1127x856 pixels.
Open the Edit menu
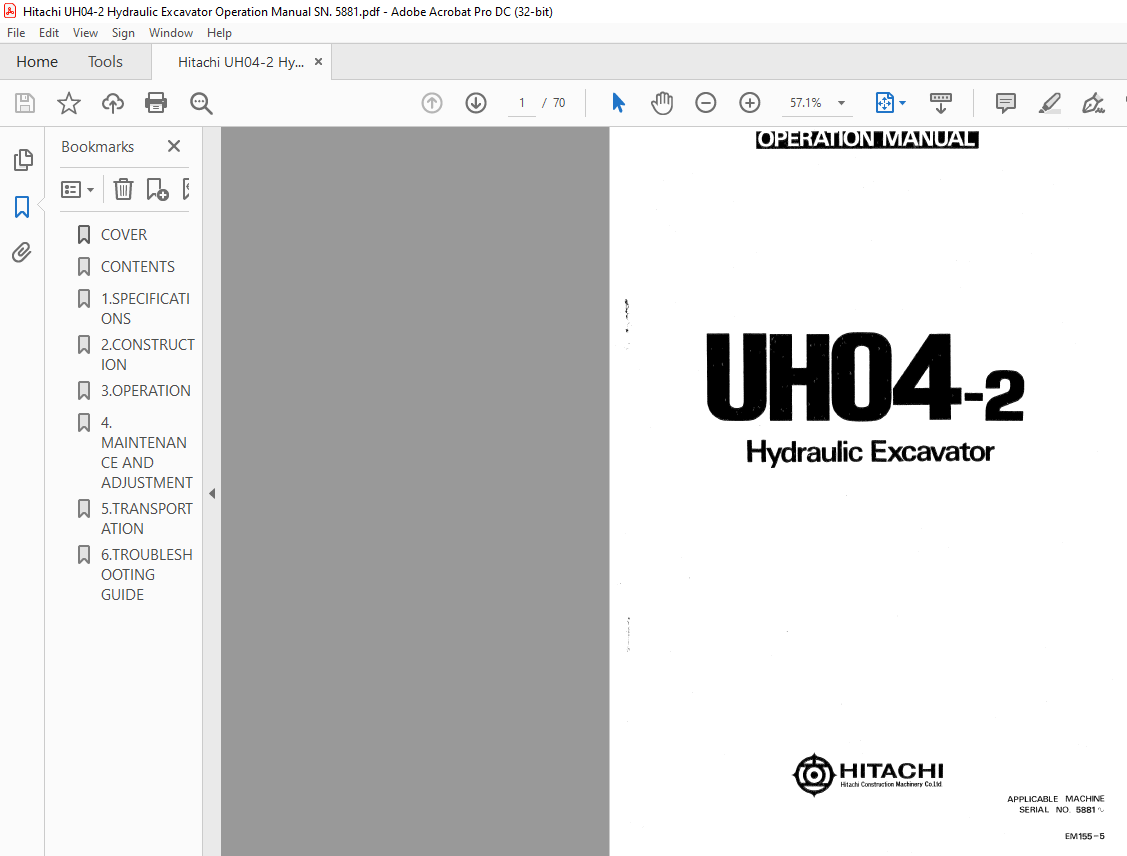49,33
